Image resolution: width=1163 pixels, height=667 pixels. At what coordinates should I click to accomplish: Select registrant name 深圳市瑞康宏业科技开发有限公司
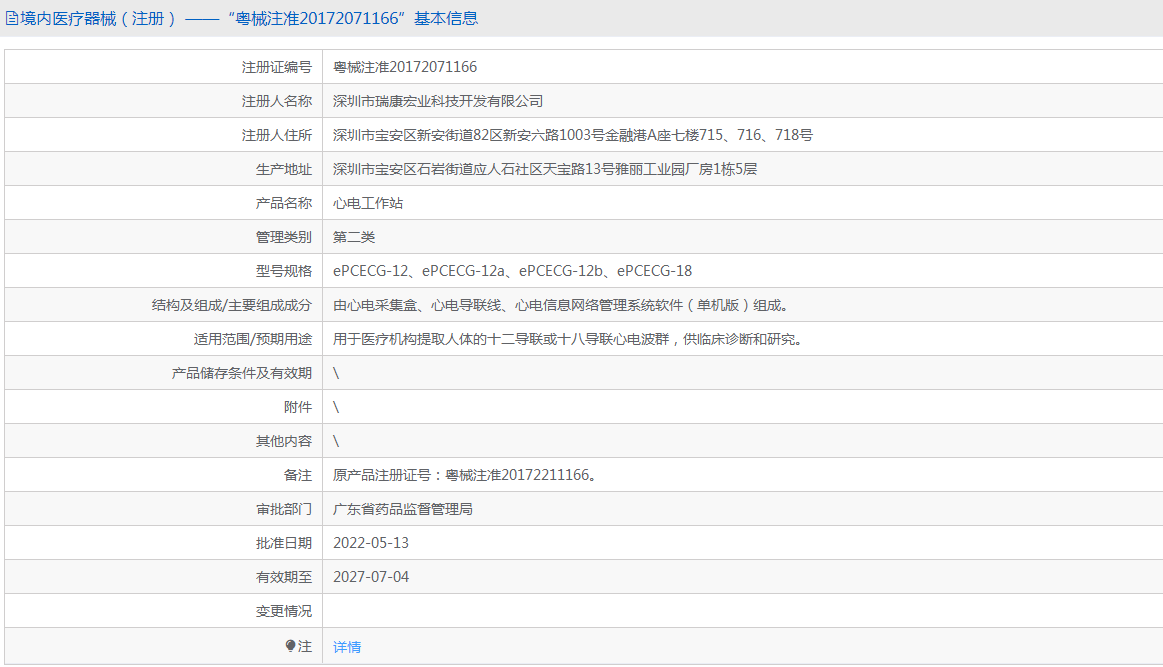pos(438,101)
